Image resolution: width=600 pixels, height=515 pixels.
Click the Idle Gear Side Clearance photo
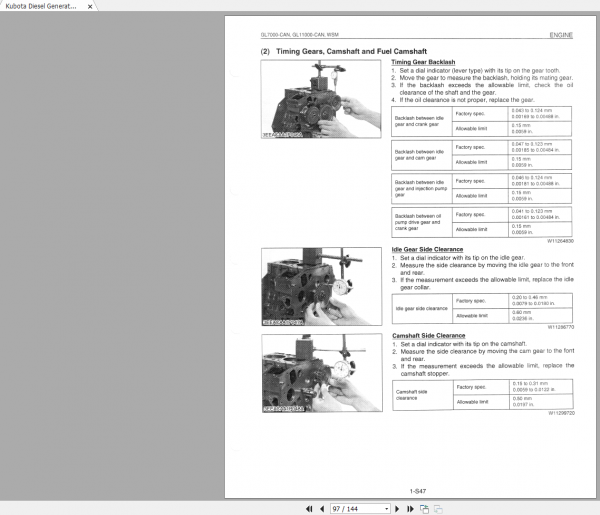pos(321,286)
